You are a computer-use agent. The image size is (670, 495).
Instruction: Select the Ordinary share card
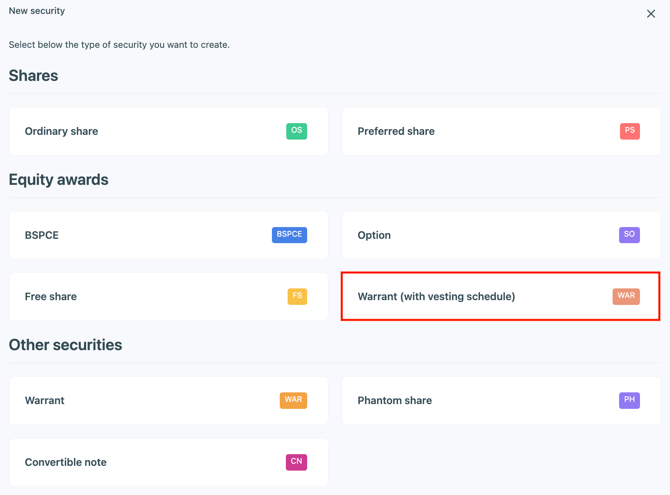(150, 132)
